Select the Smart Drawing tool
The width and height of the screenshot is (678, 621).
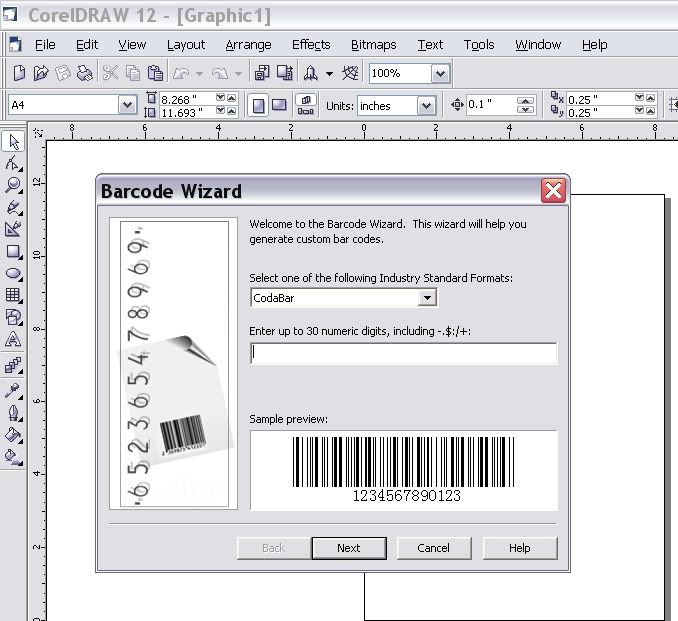coord(13,229)
